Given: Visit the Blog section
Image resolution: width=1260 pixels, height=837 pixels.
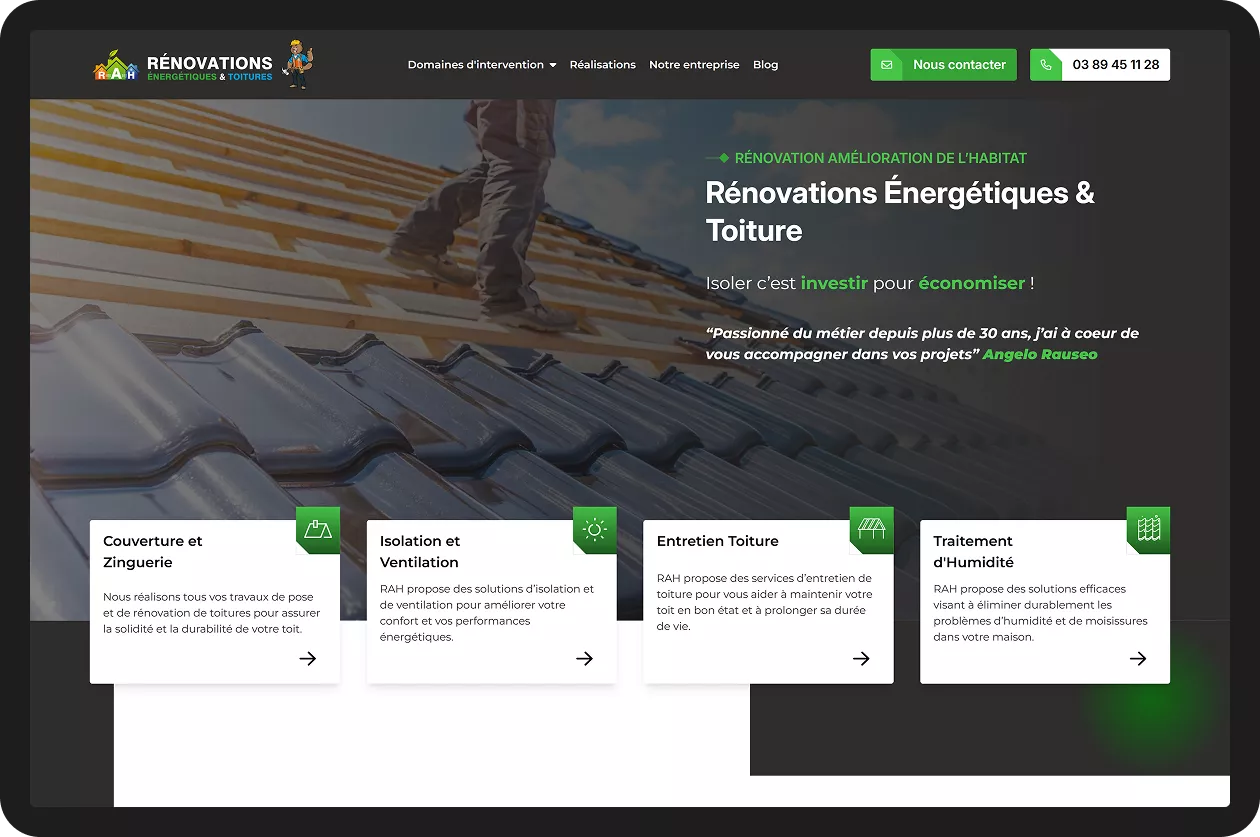Looking at the screenshot, I should tap(766, 65).
